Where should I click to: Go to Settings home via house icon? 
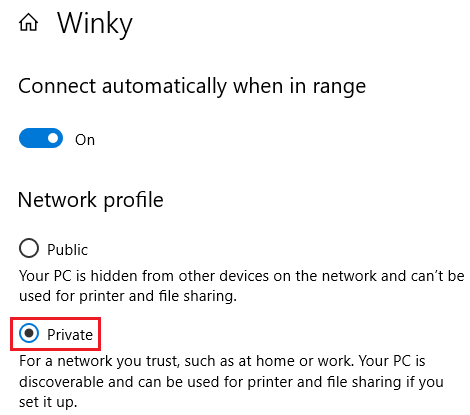(28, 23)
